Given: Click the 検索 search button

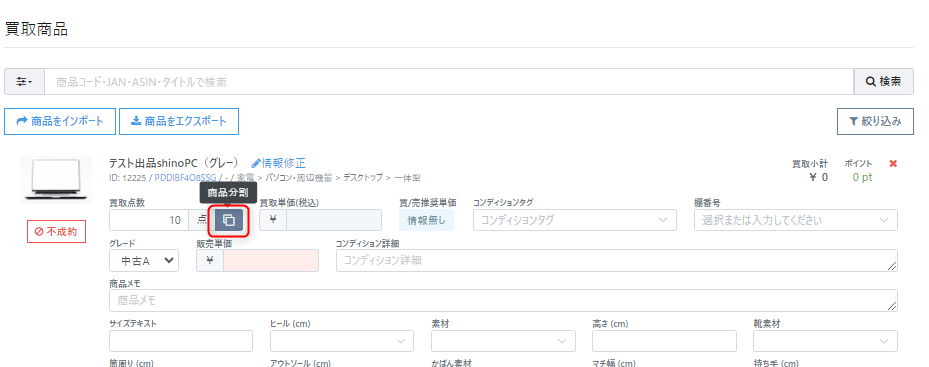Looking at the screenshot, I should 883,82.
